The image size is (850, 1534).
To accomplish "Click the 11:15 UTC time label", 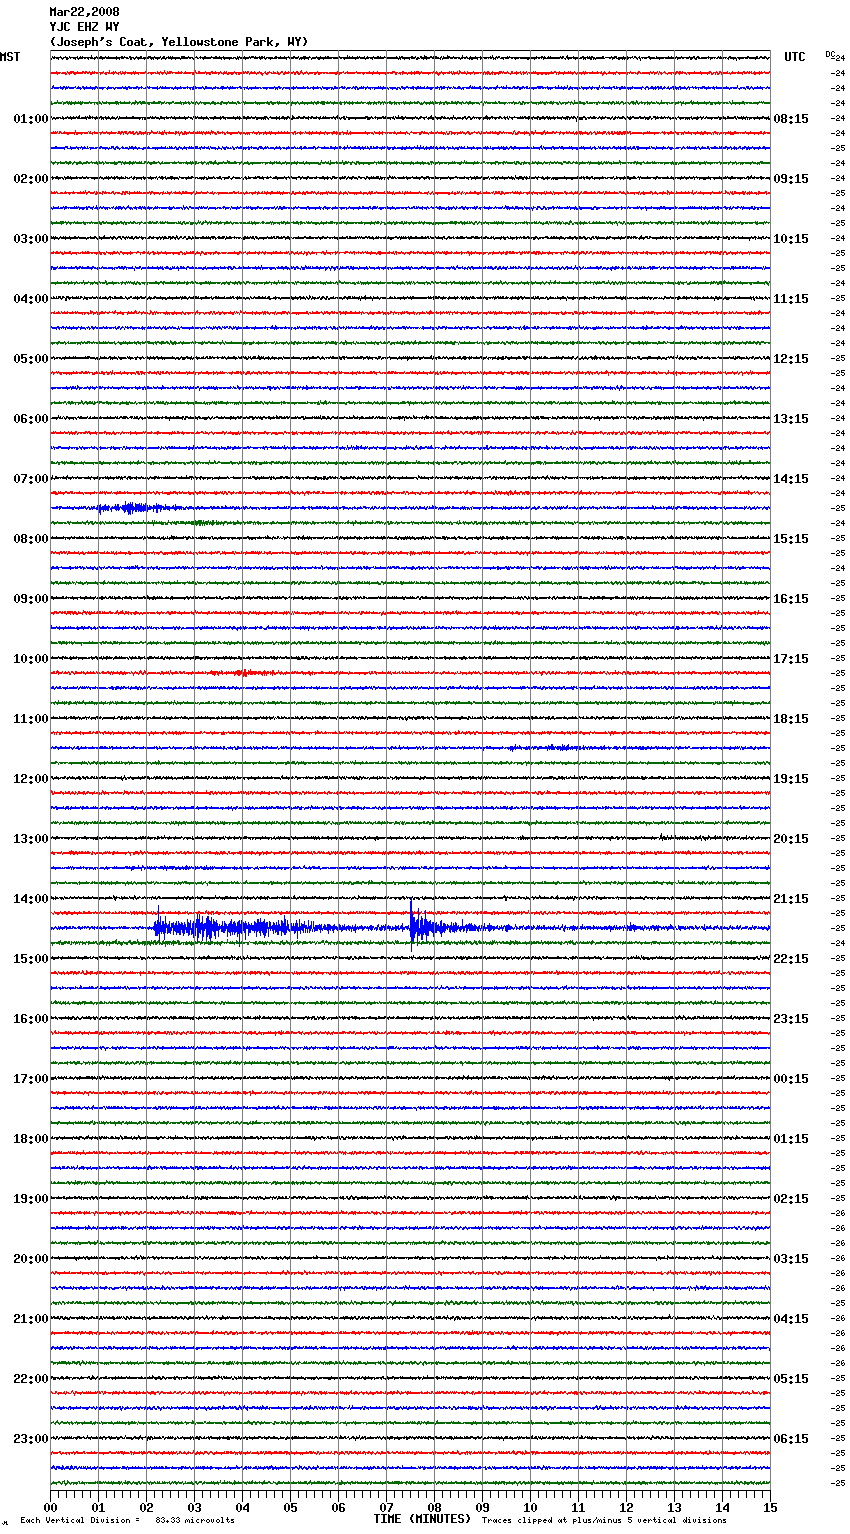I will coord(791,299).
